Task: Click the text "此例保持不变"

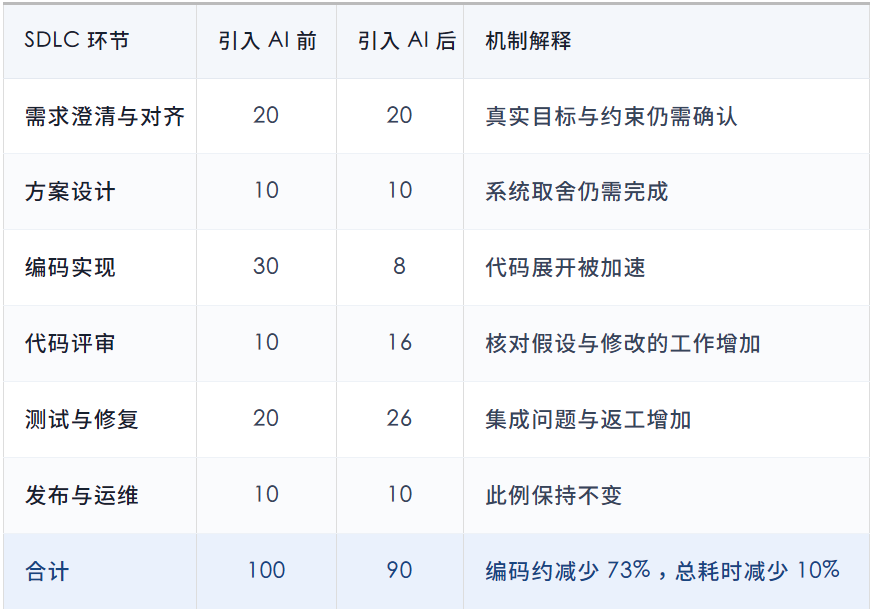Action: pyautogui.click(x=554, y=495)
